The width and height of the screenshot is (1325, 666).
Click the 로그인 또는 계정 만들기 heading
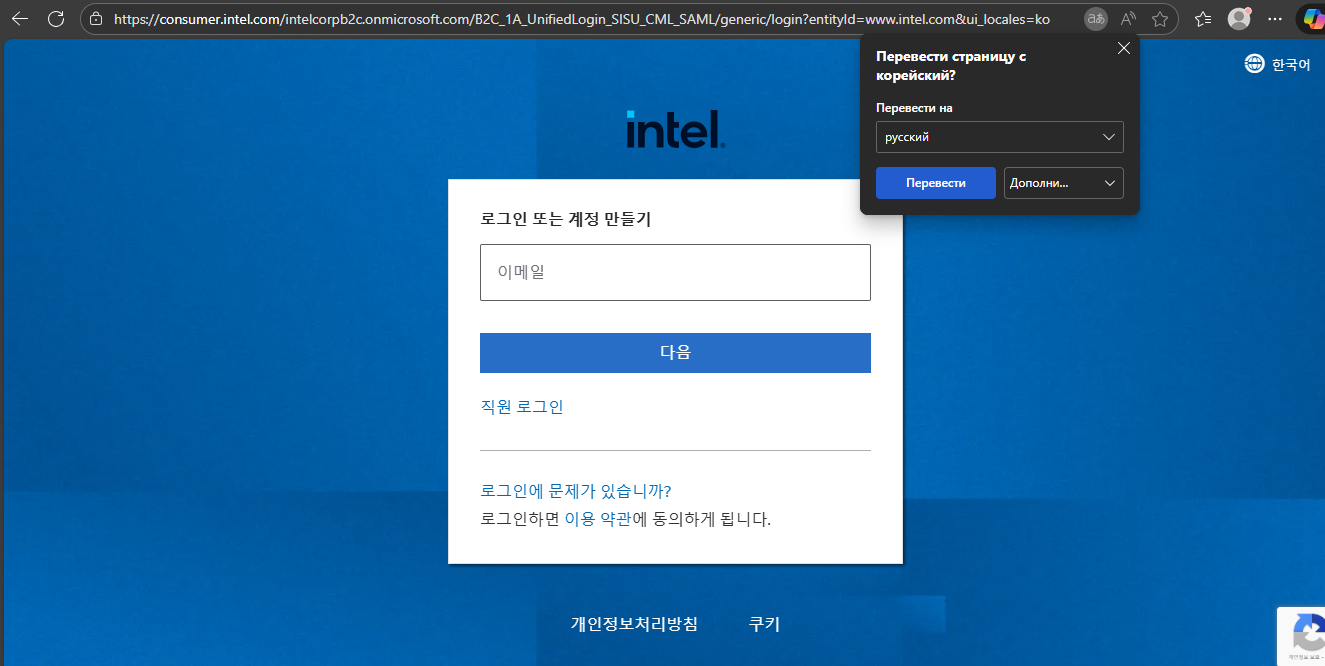pyautogui.click(x=566, y=219)
